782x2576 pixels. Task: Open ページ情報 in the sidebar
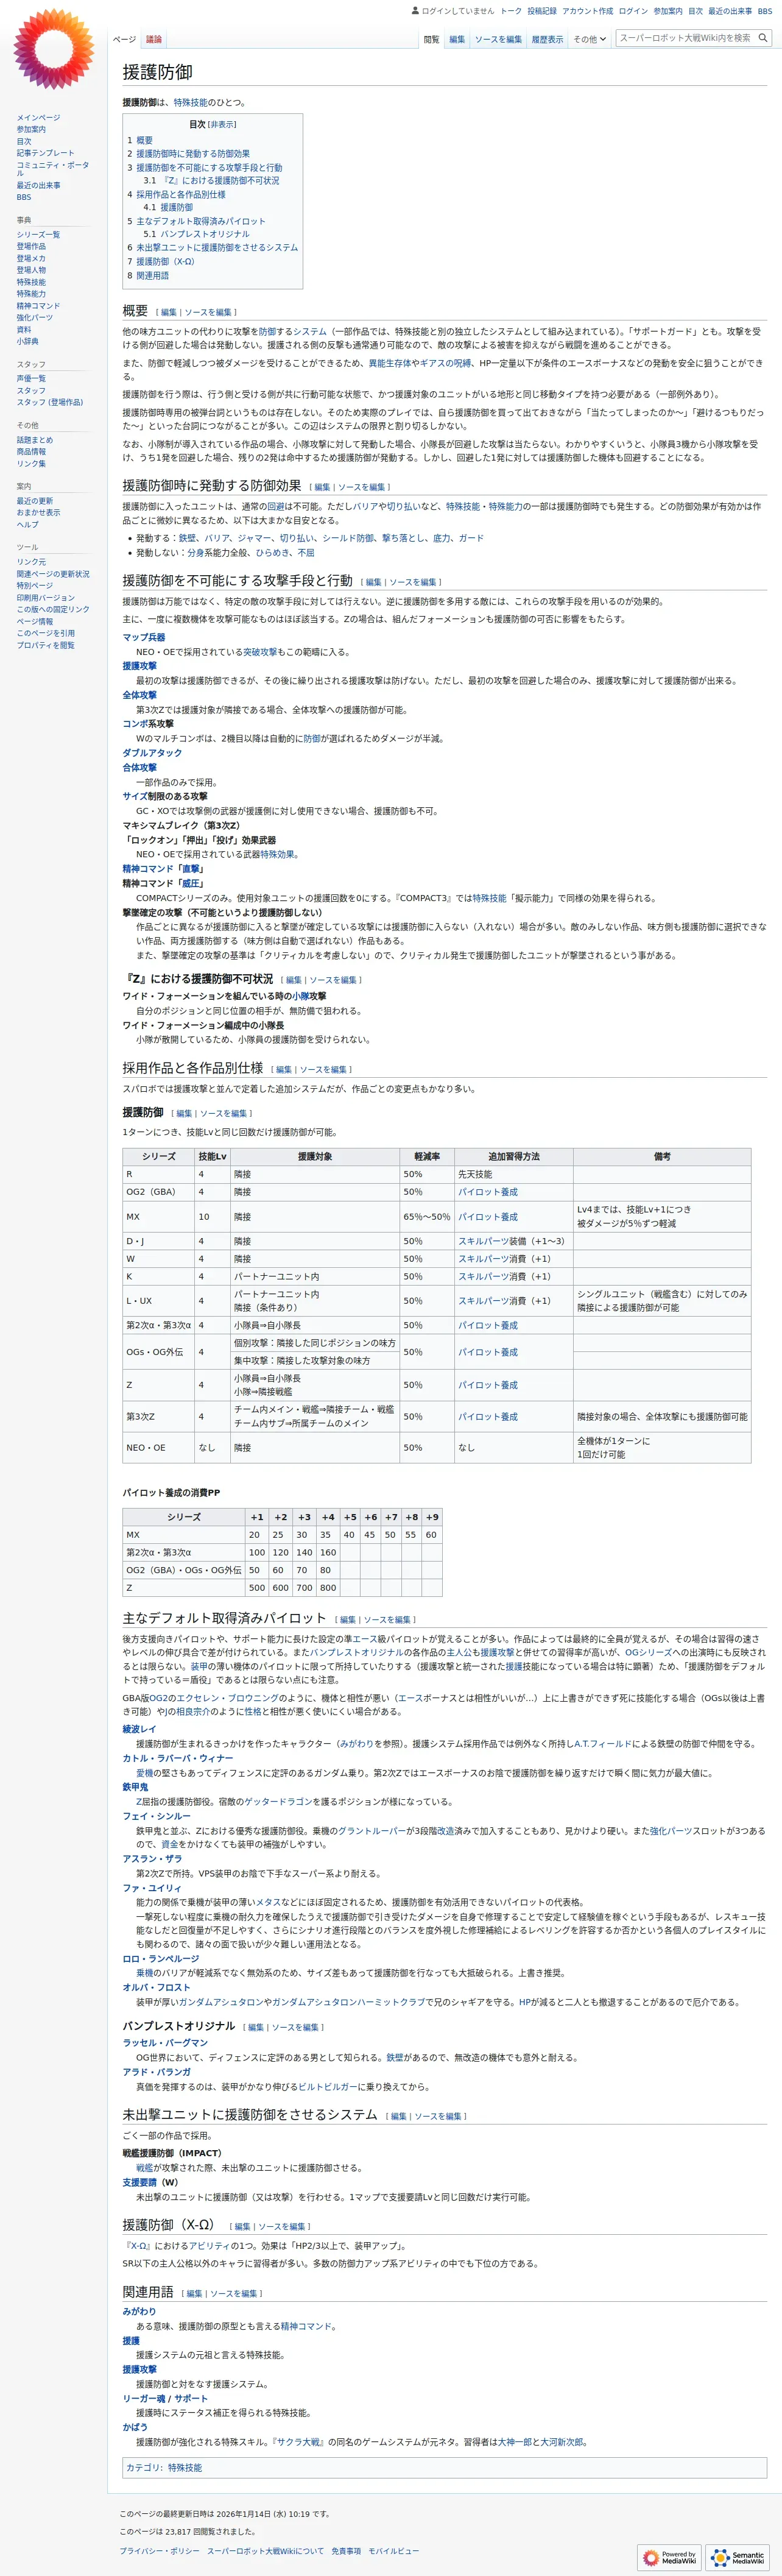point(35,622)
